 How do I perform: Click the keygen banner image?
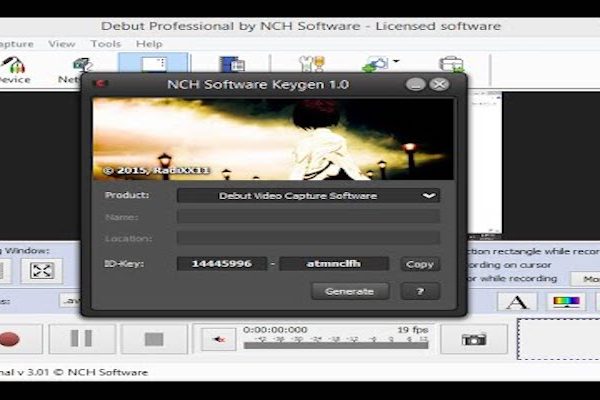(x=273, y=139)
